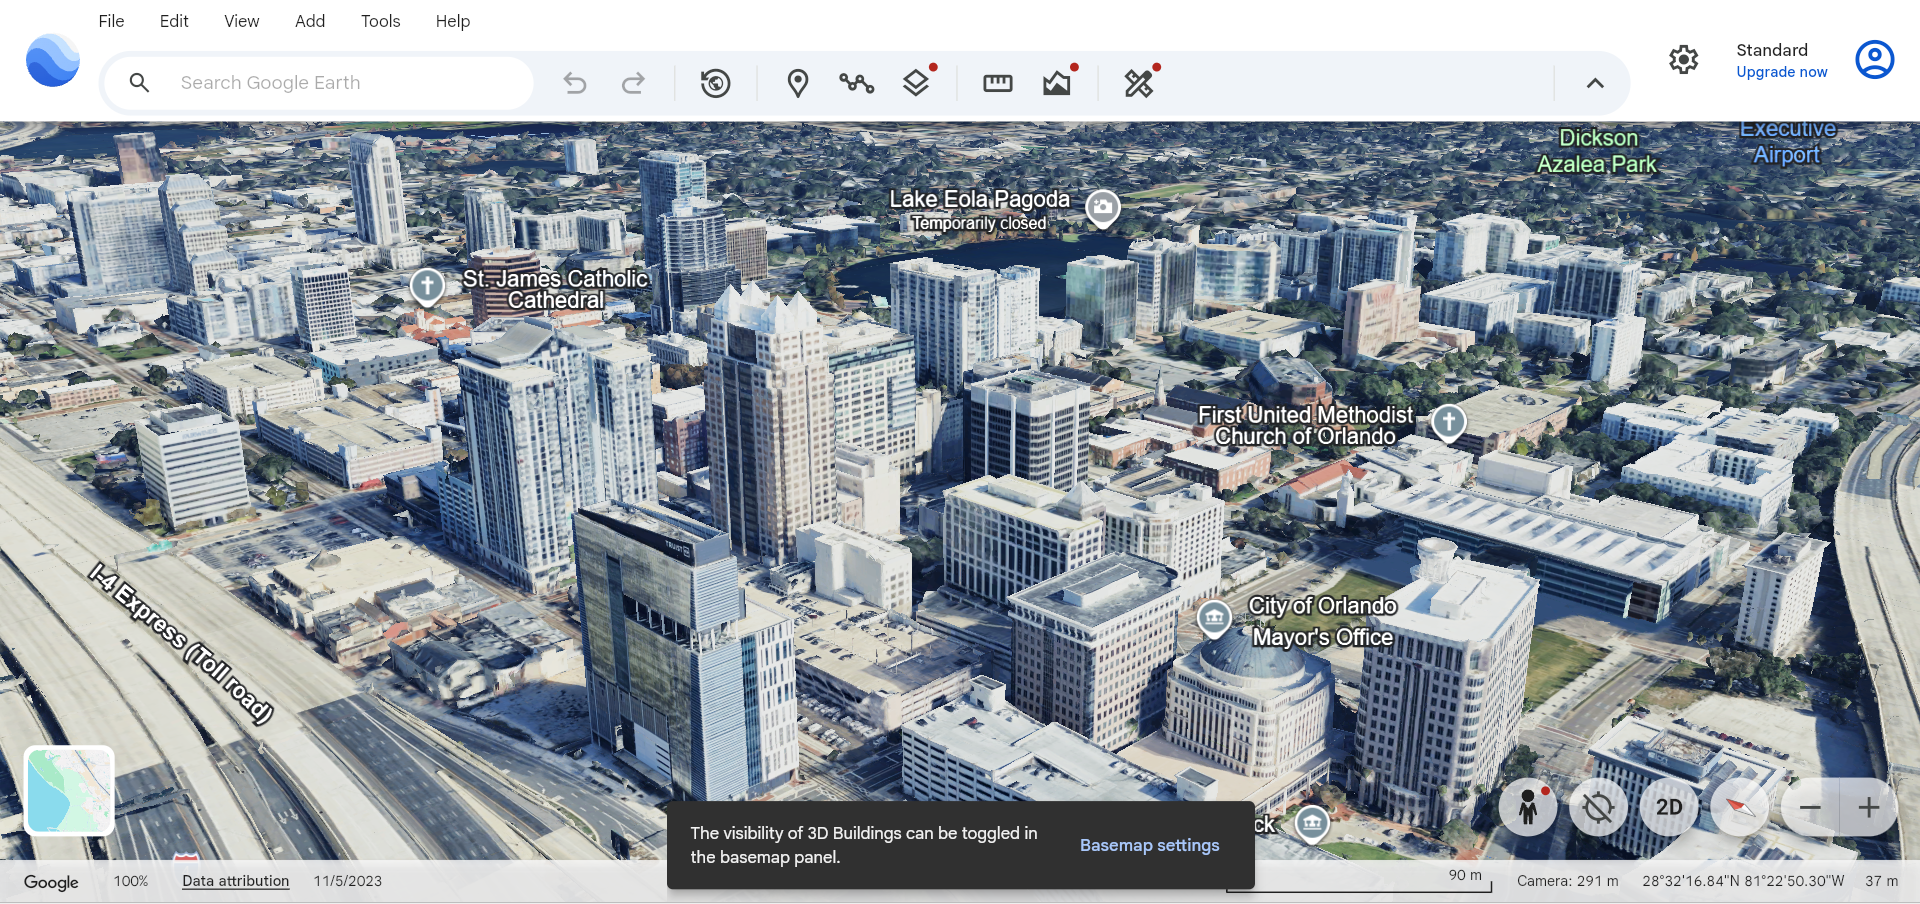The height and width of the screenshot is (904, 1920).
Task: Open the photos panel icon
Action: click(x=1056, y=83)
